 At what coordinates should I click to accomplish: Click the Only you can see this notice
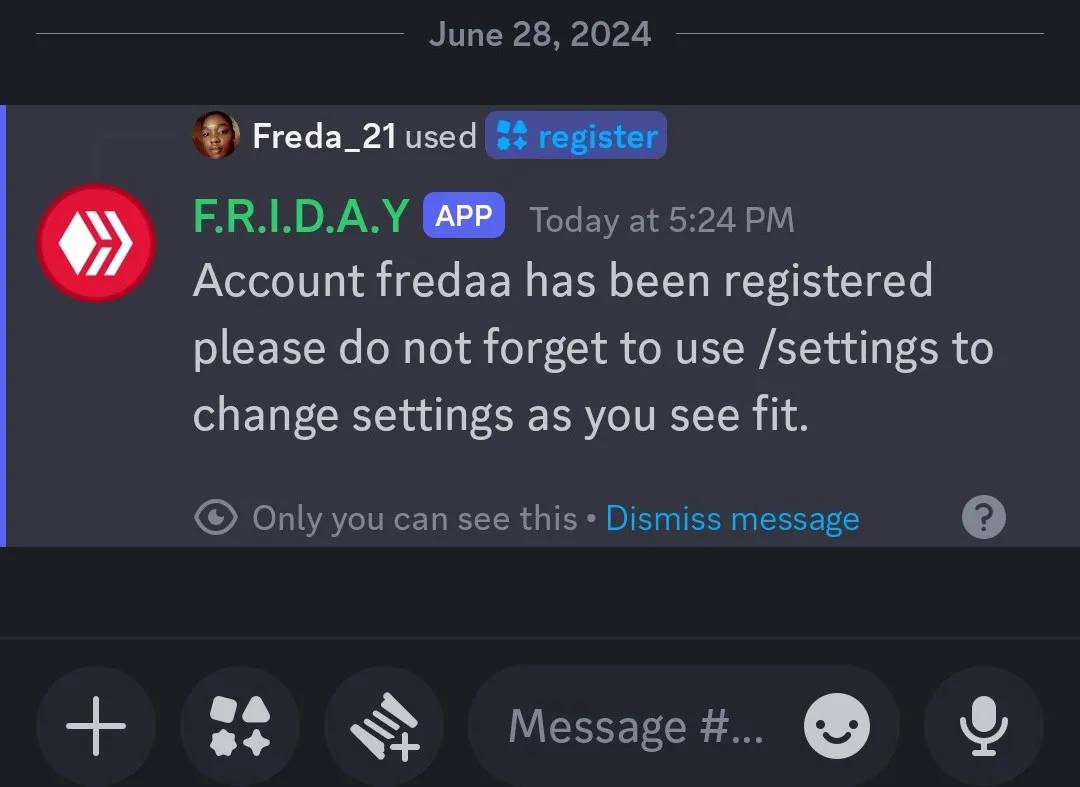pyautogui.click(x=415, y=518)
